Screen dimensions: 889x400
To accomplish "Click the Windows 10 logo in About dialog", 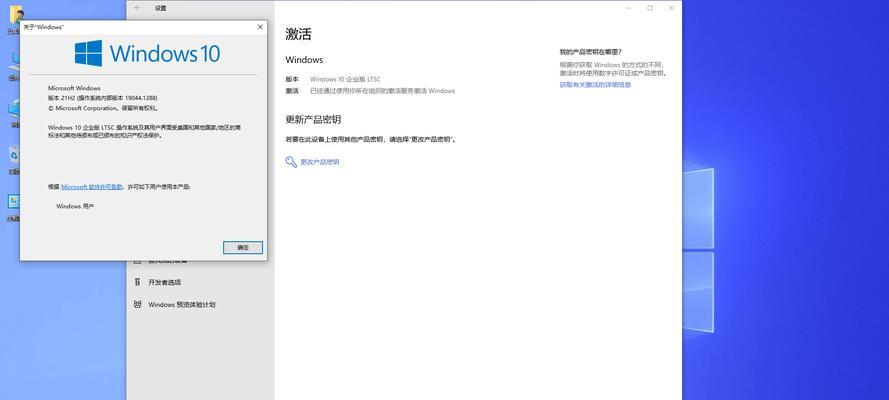I will tap(147, 53).
